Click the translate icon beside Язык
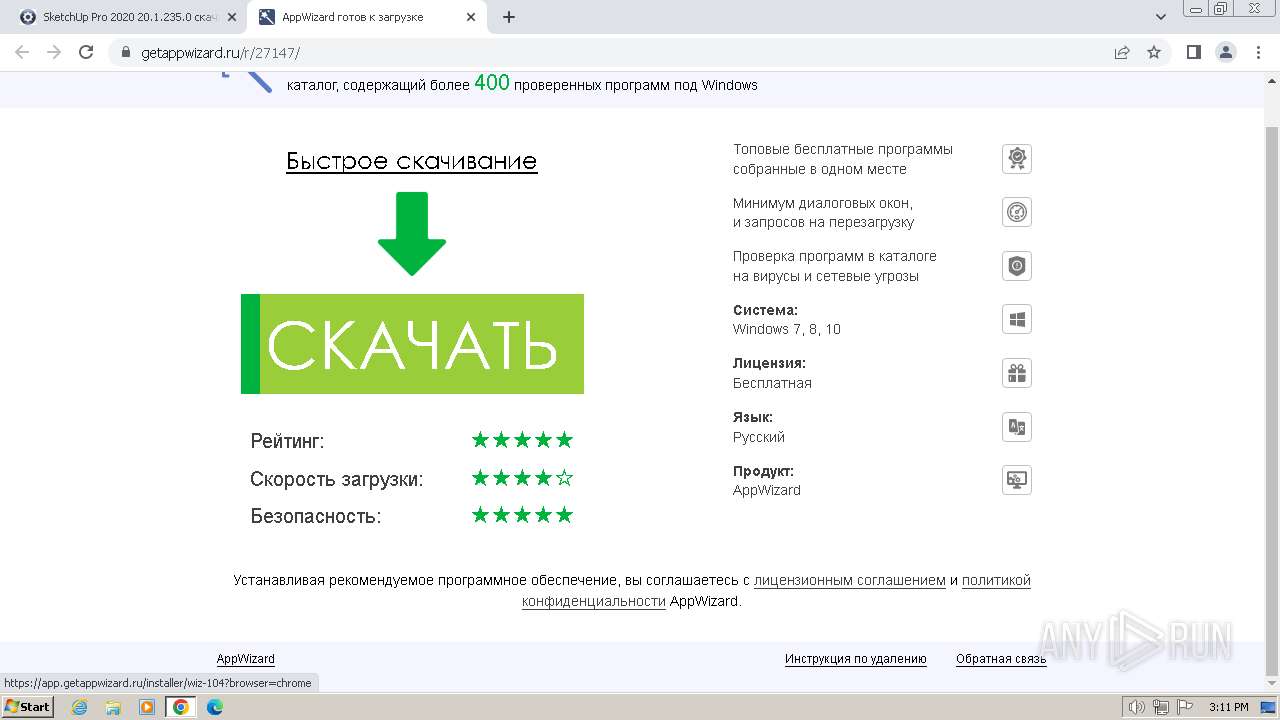The image size is (1280, 720). [x=1017, y=427]
